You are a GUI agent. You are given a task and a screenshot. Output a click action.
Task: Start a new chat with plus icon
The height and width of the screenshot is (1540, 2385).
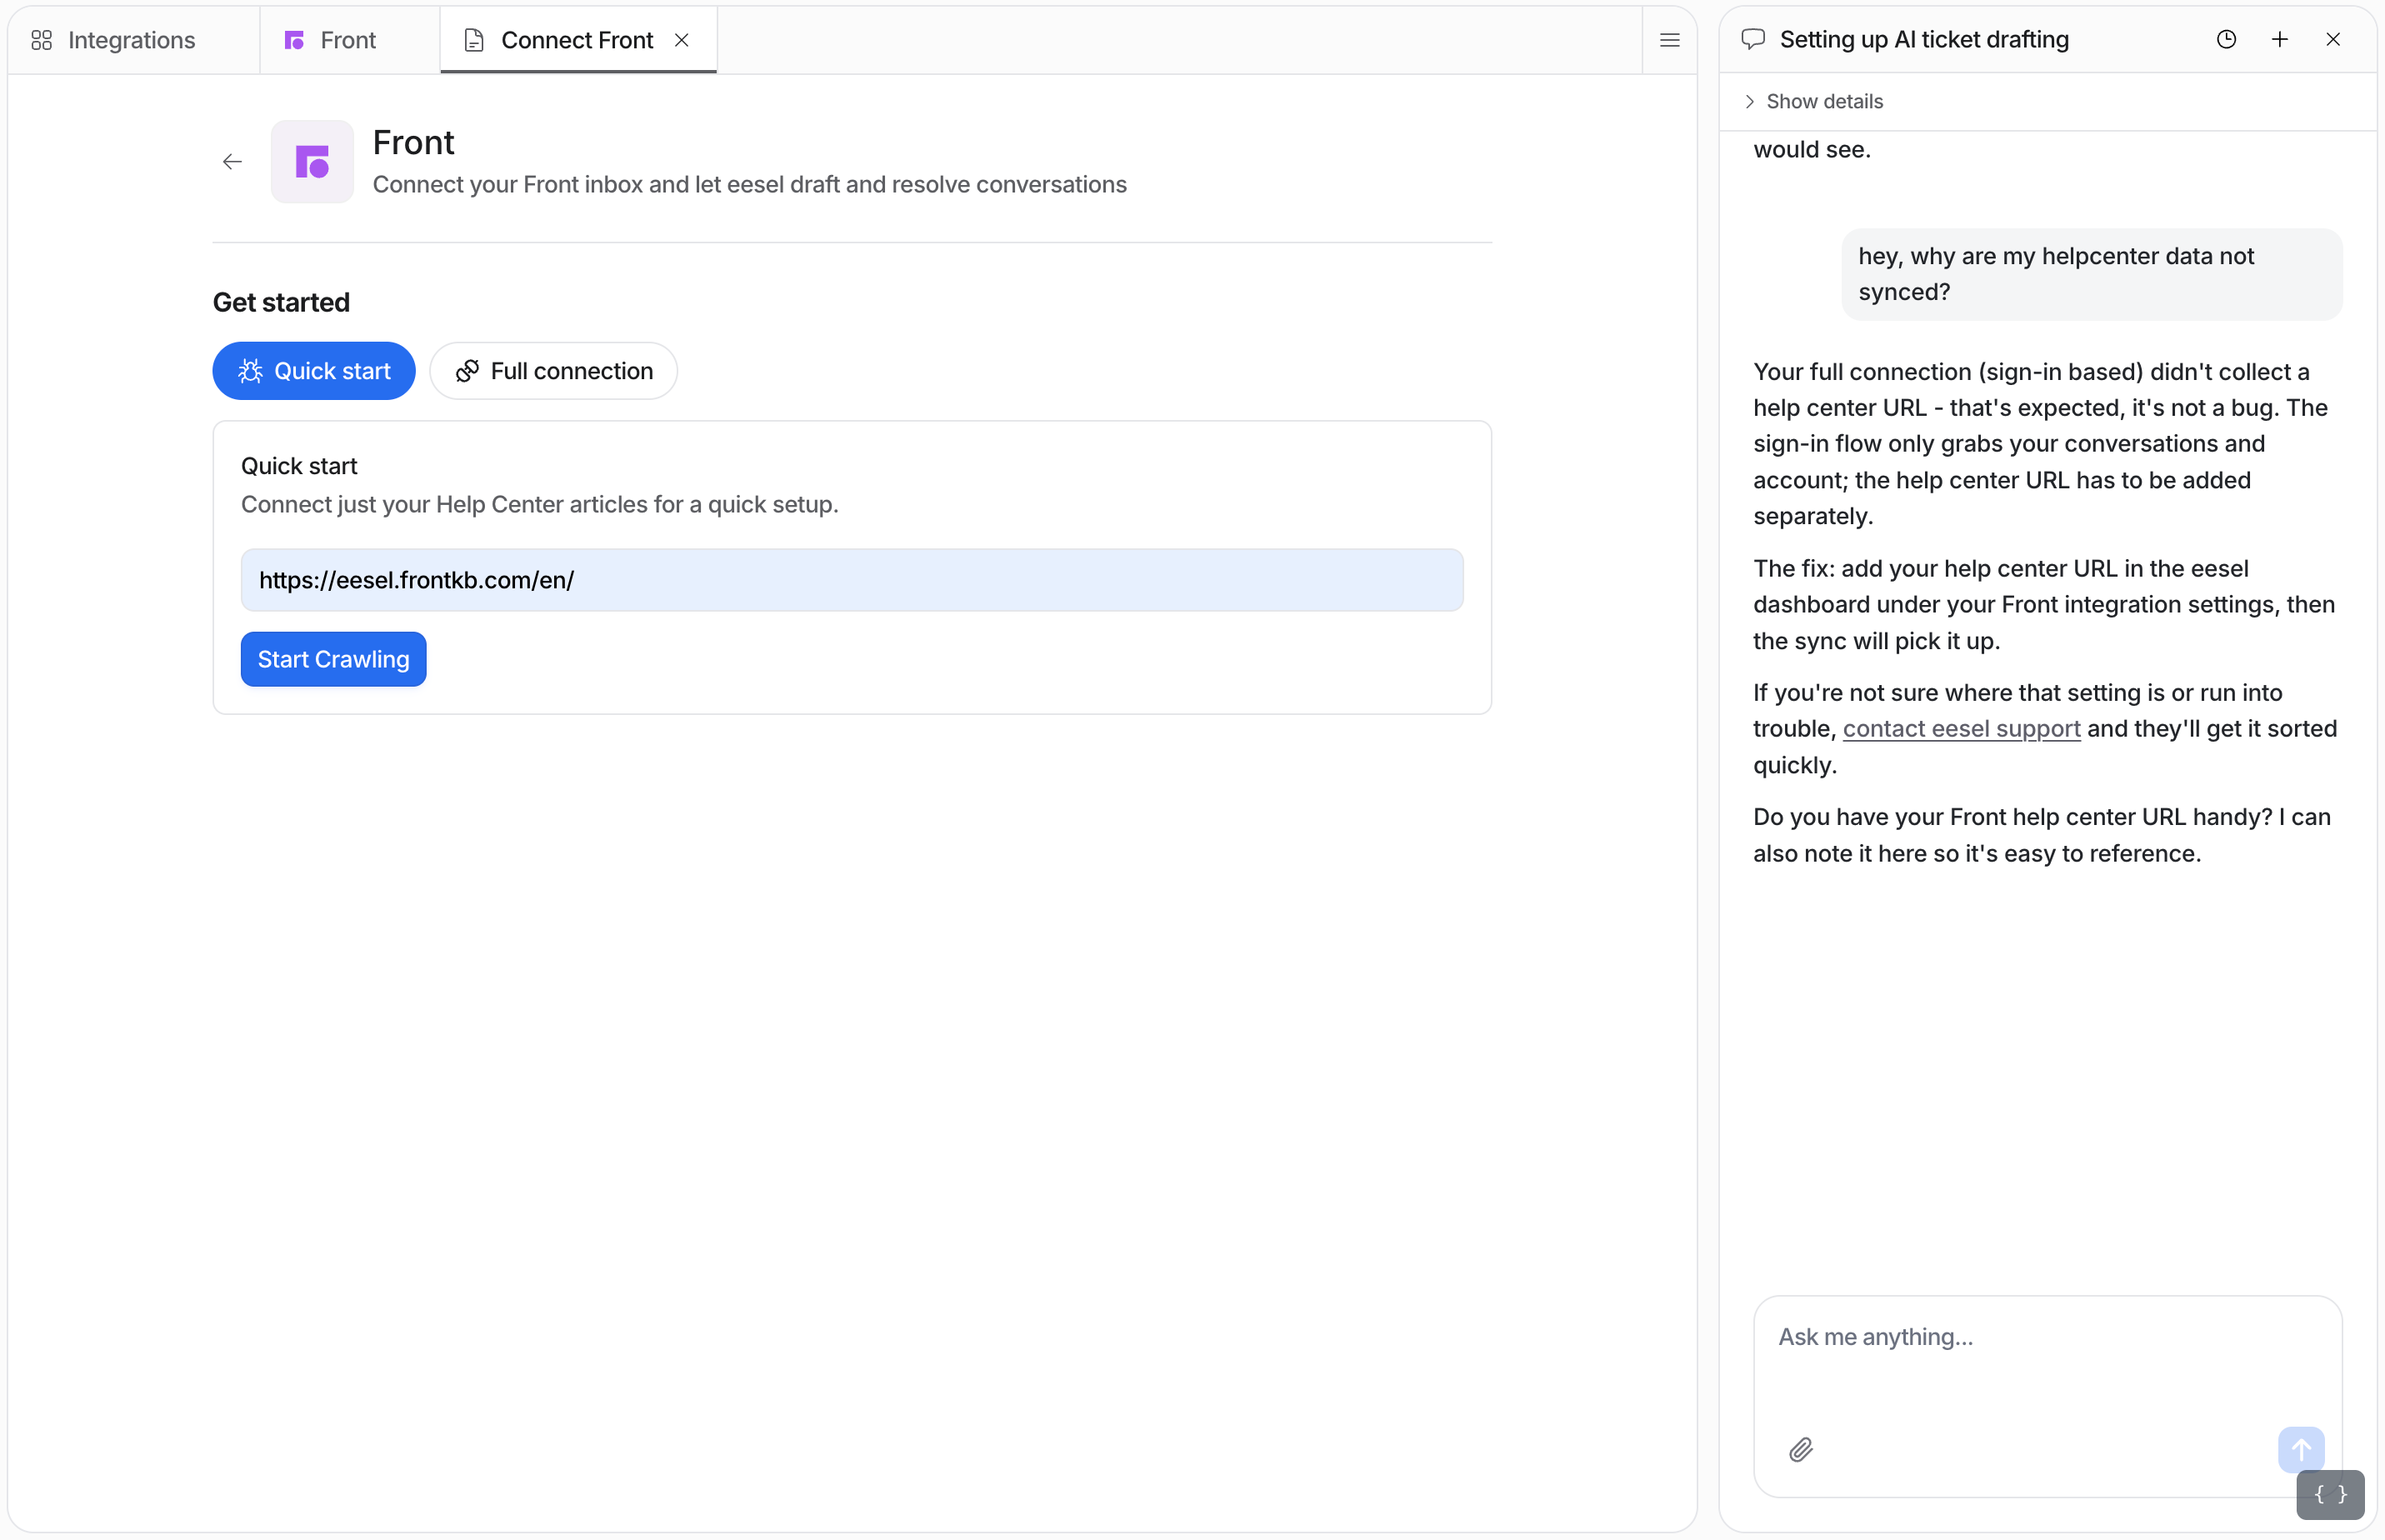(x=2280, y=39)
